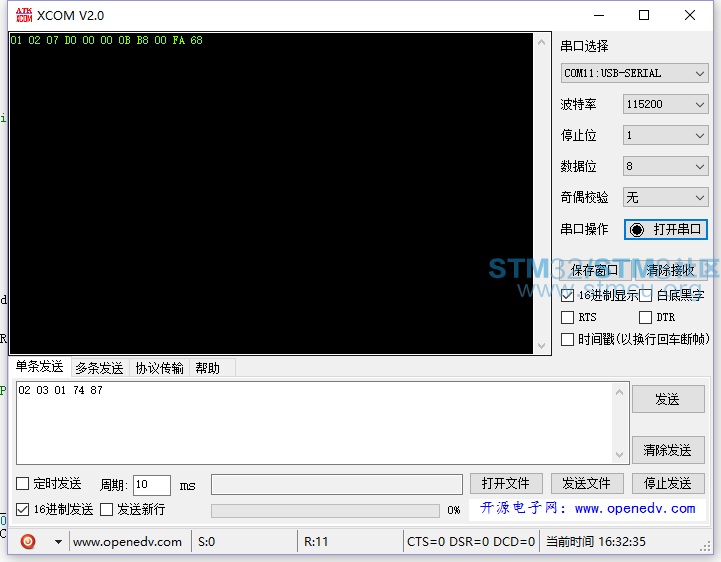This screenshot has width=721, height=562.
Task: Click the receive area scrollbar up arrow
Action: pyautogui.click(x=542, y=42)
